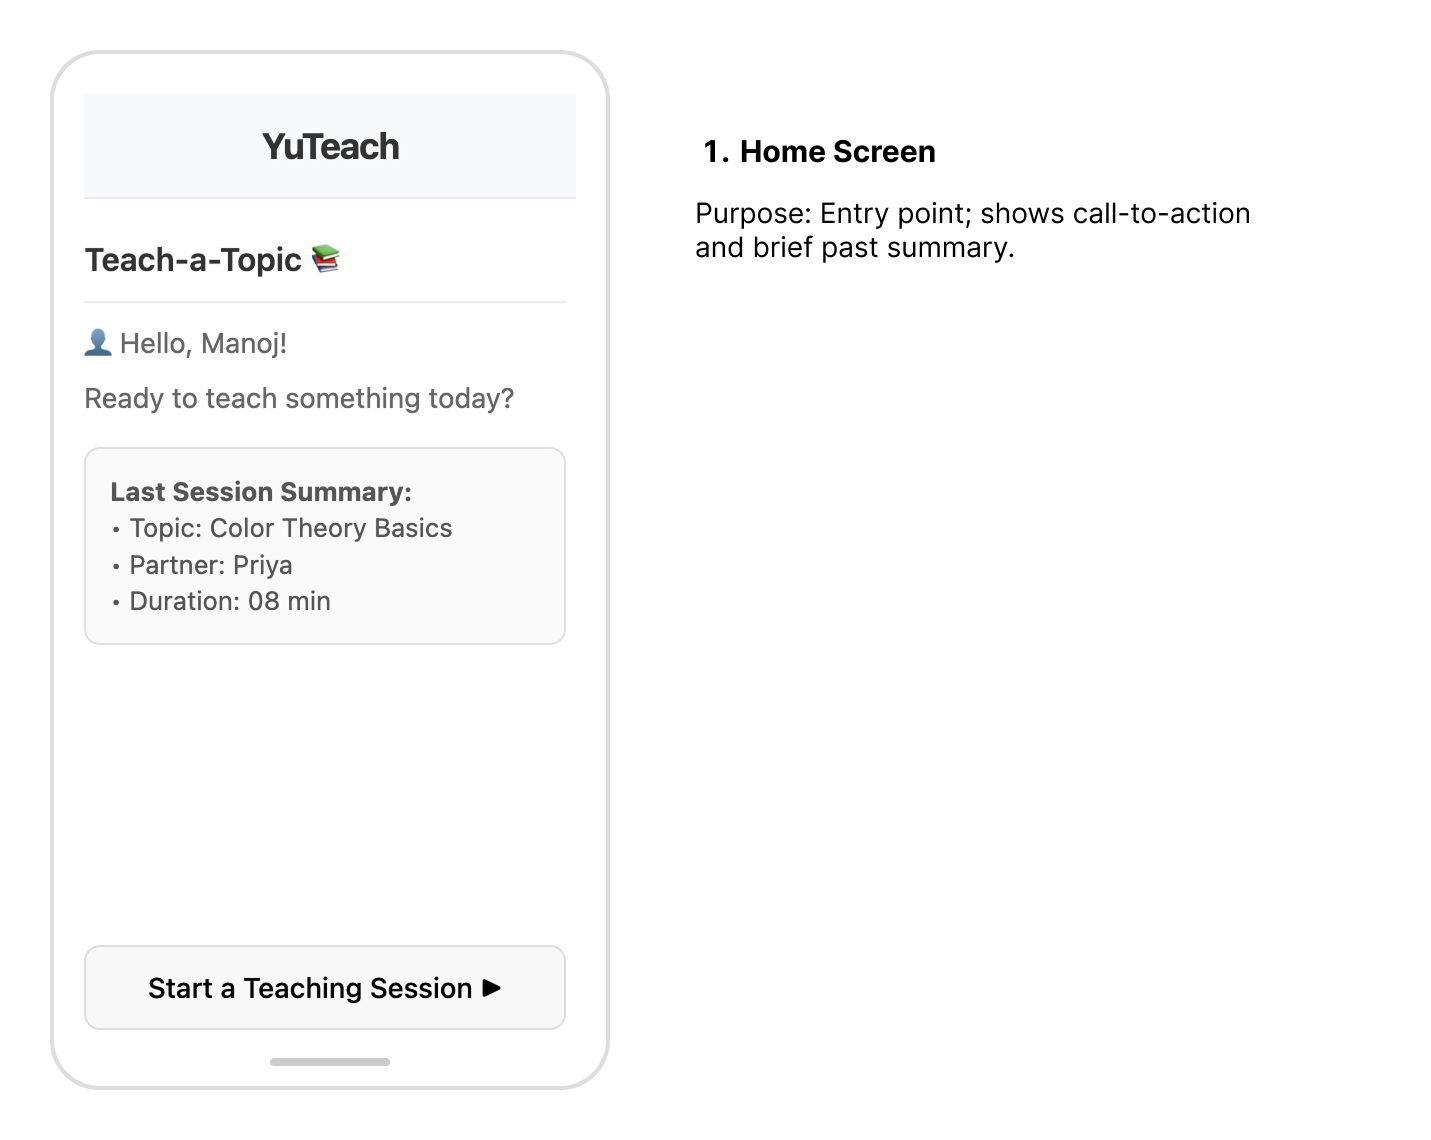Tap the home indicator bar below the button
Image resolution: width=1431 pixels, height=1140 pixels.
330,1062
